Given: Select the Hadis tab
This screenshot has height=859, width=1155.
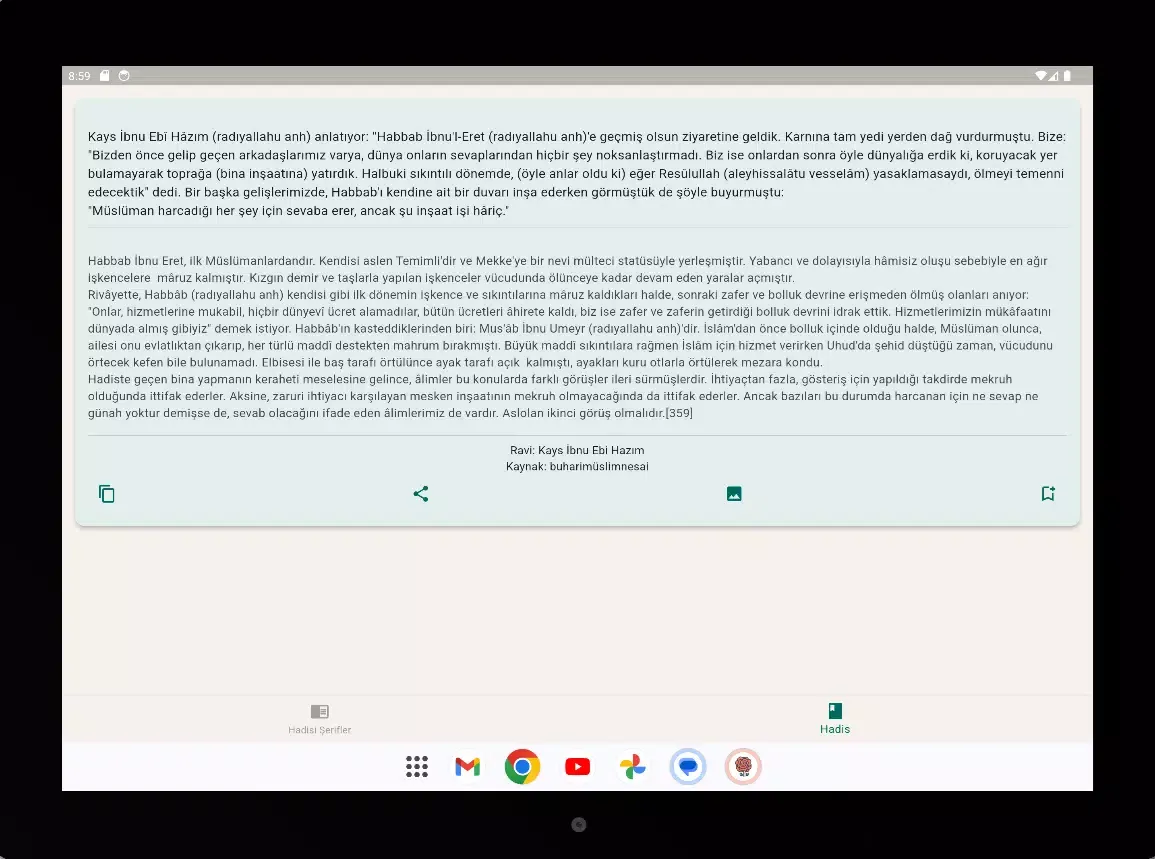Looking at the screenshot, I should (x=834, y=718).
